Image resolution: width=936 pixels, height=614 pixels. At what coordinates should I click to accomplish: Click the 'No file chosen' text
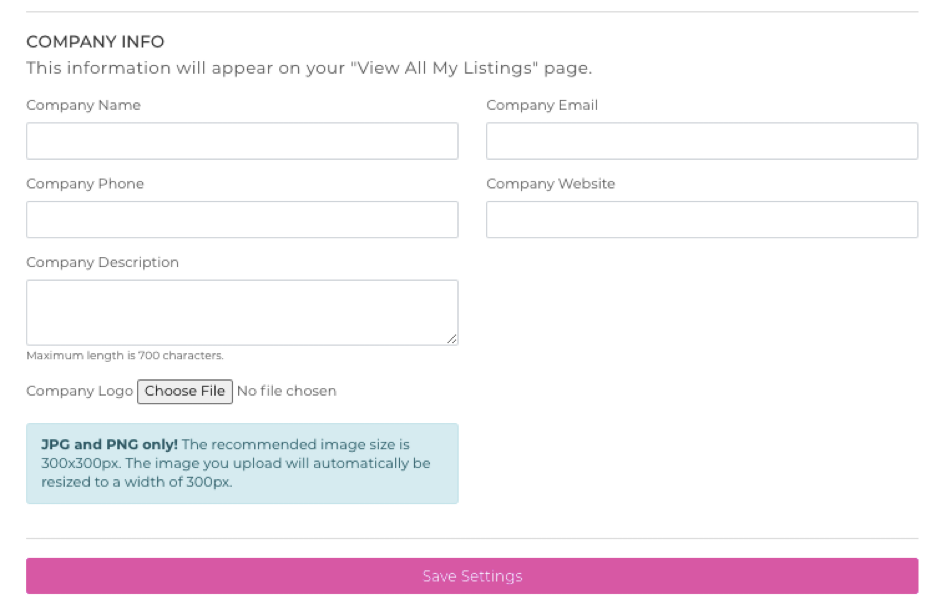click(x=286, y=391)
